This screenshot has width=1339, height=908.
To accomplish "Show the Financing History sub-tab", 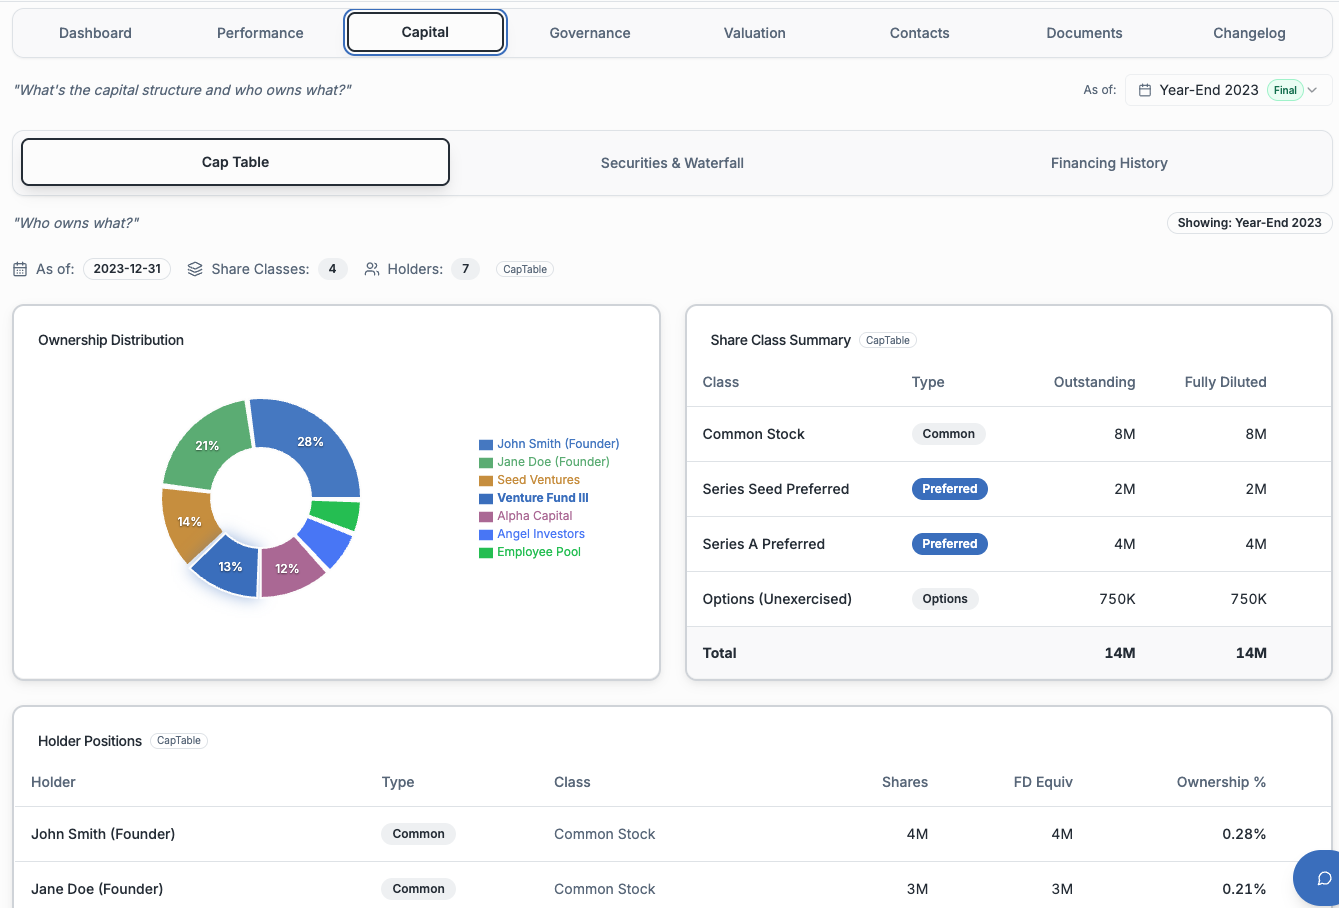I will [x=1109, y=163].
